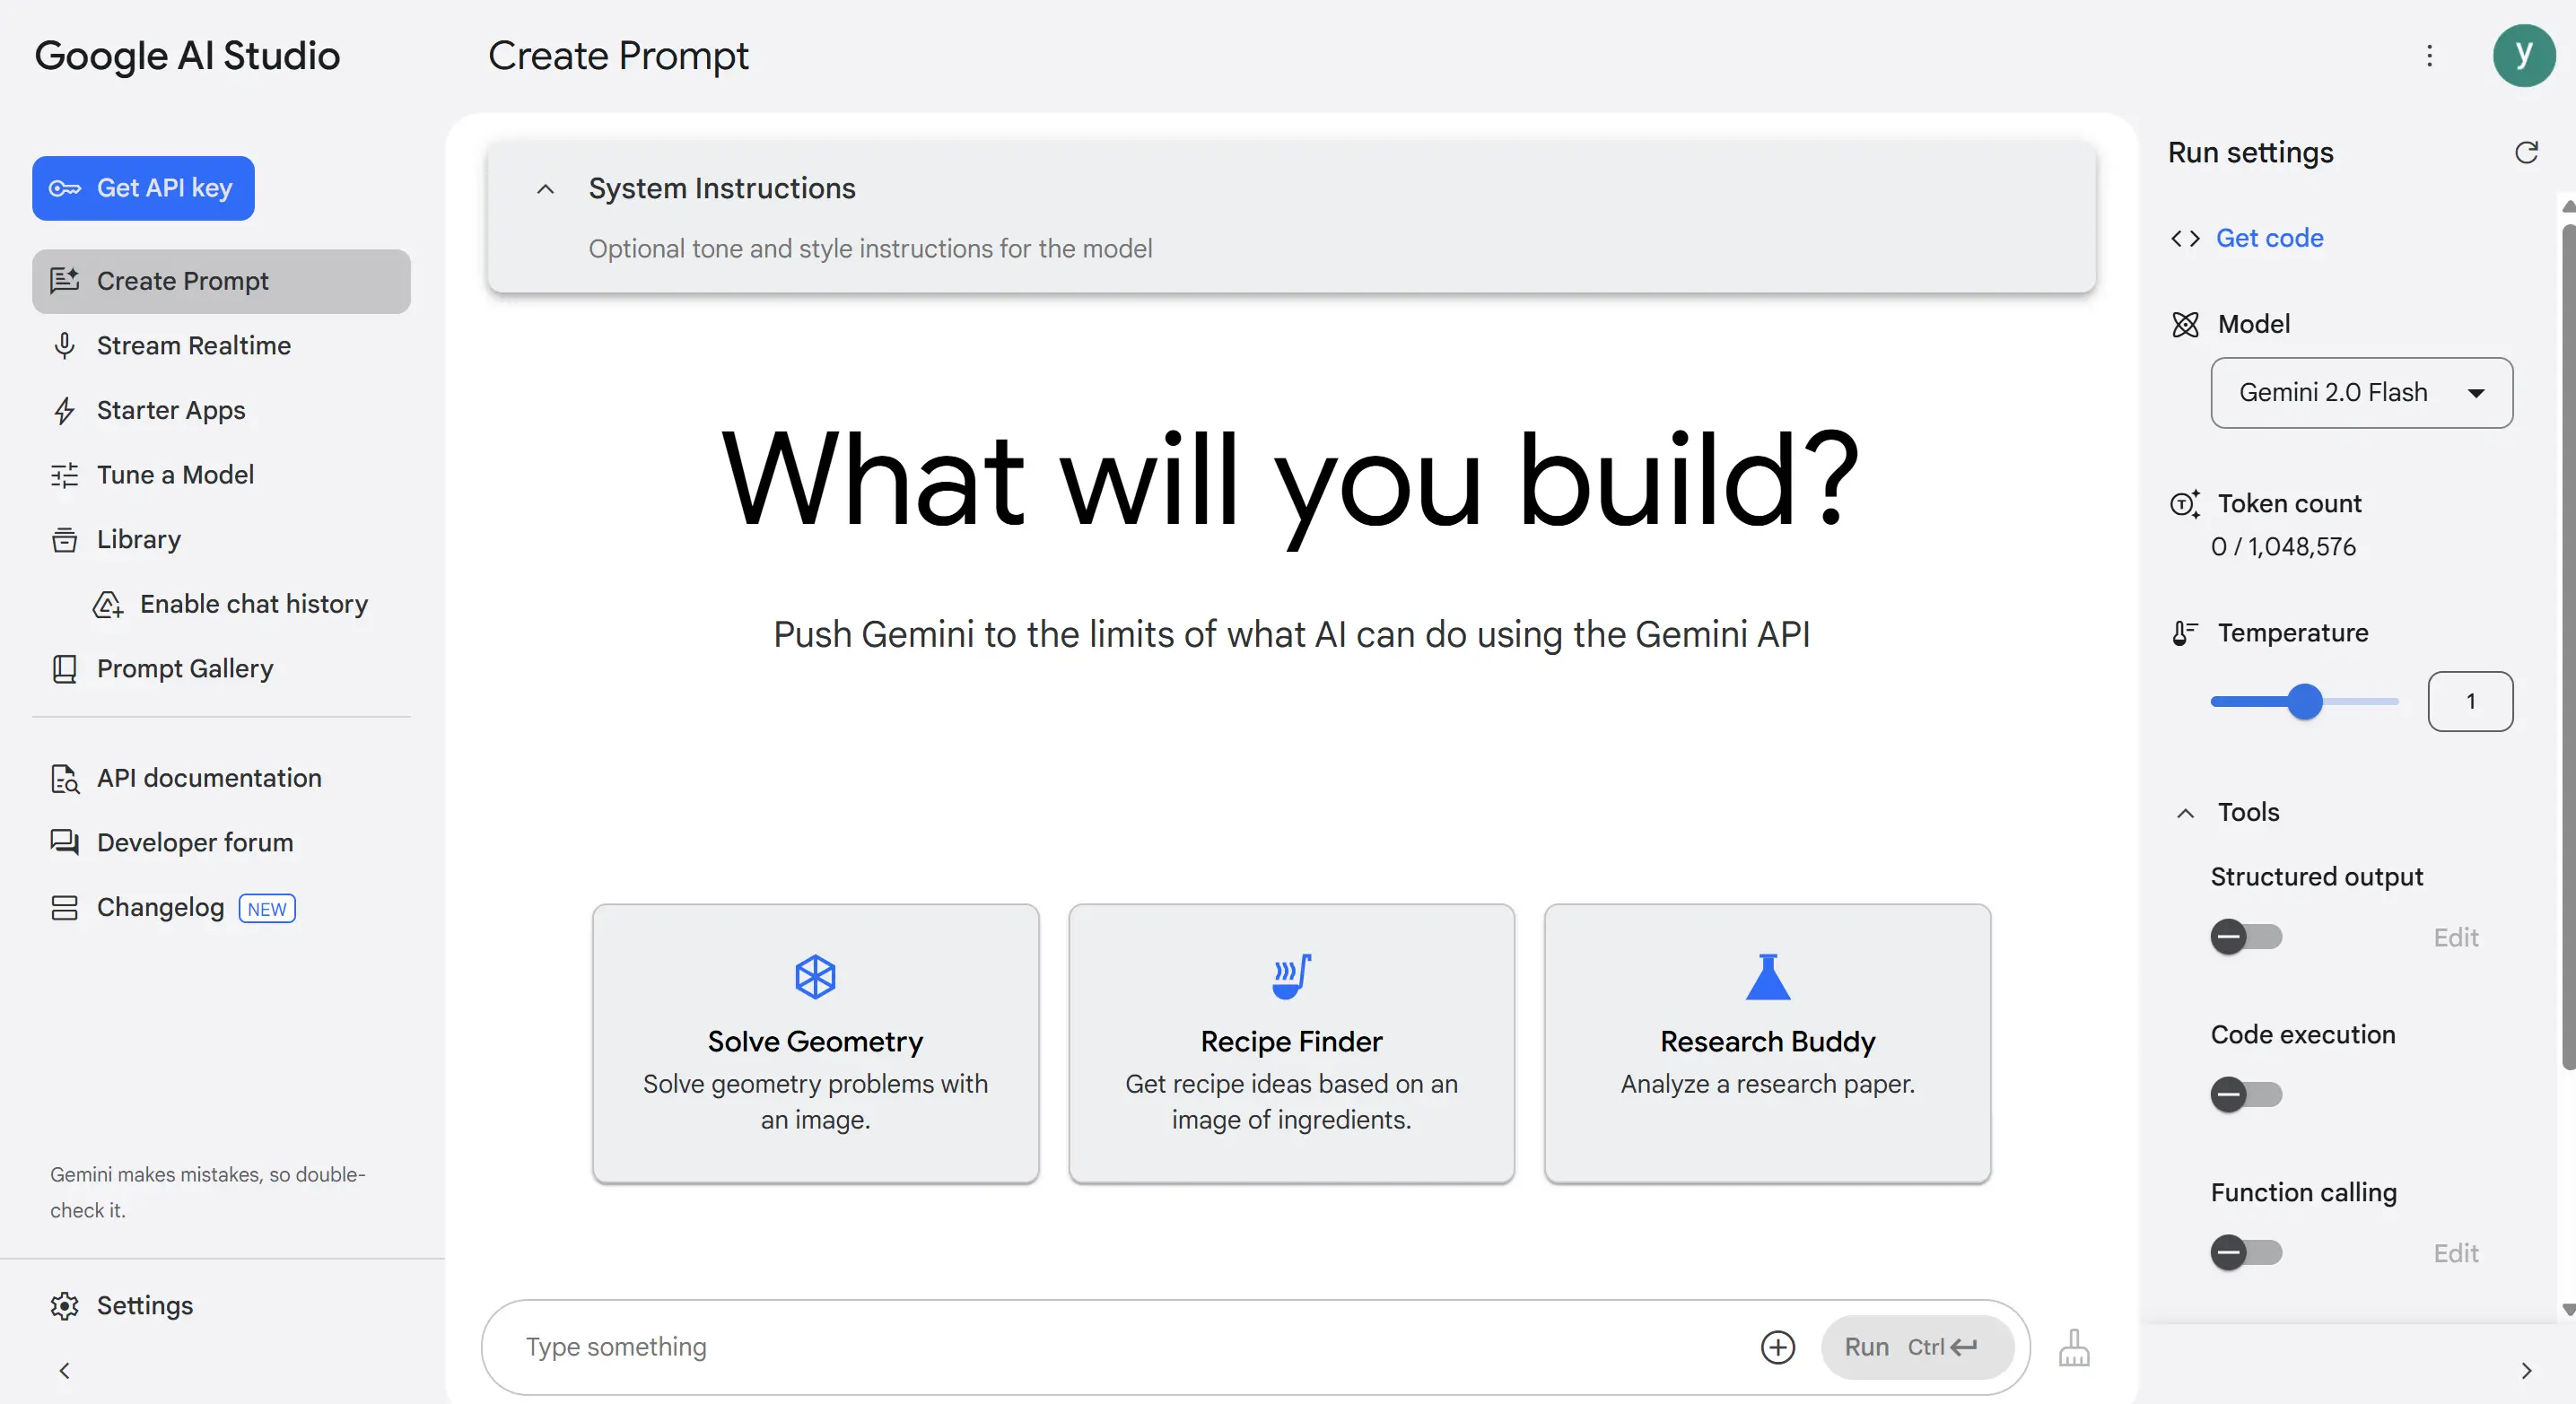The width and height of the screenshot is (2576, 1404).
Task: Reset run settings with refresh icon
Action: point(2526,152)
